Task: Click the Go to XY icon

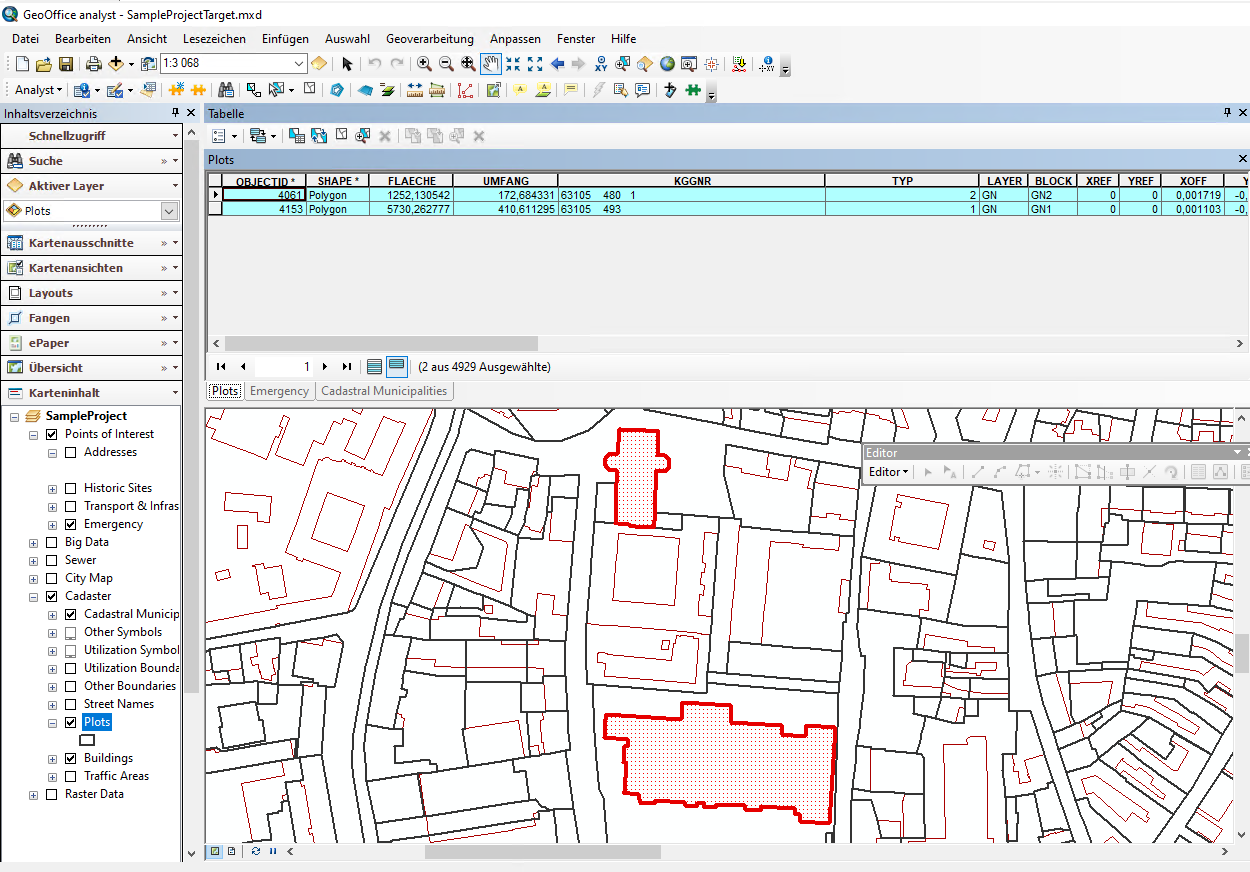Action: (x=600, y=64)
